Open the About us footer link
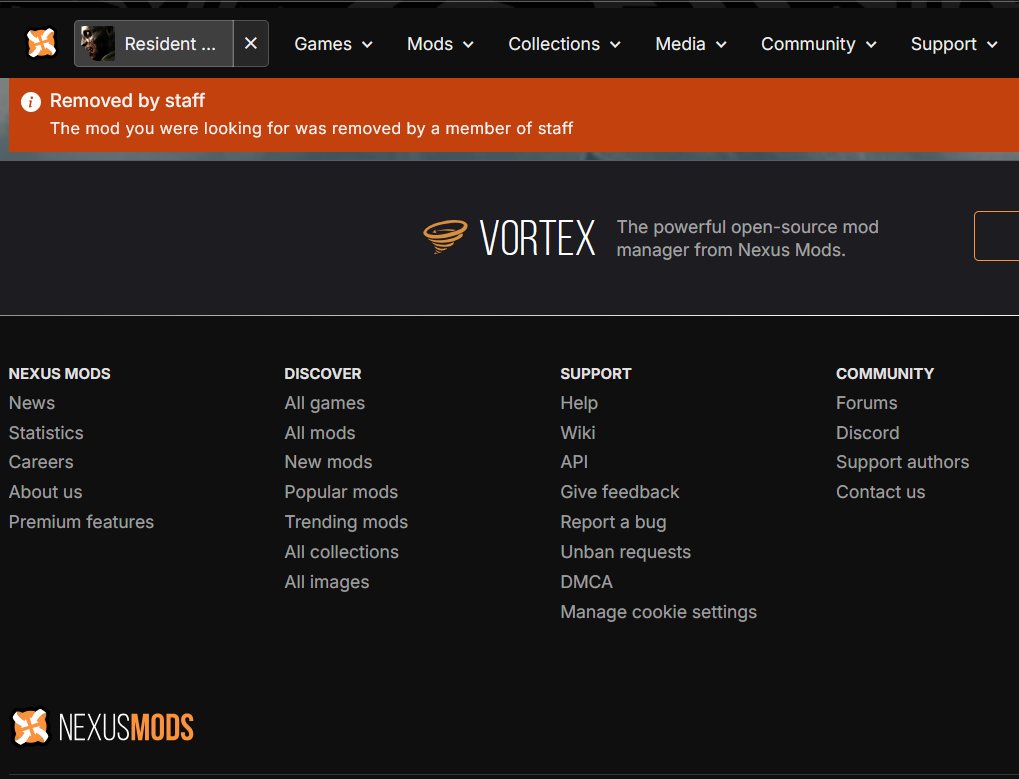The height and width of the screenshot is (779, 1019). [x=45, y=492]
